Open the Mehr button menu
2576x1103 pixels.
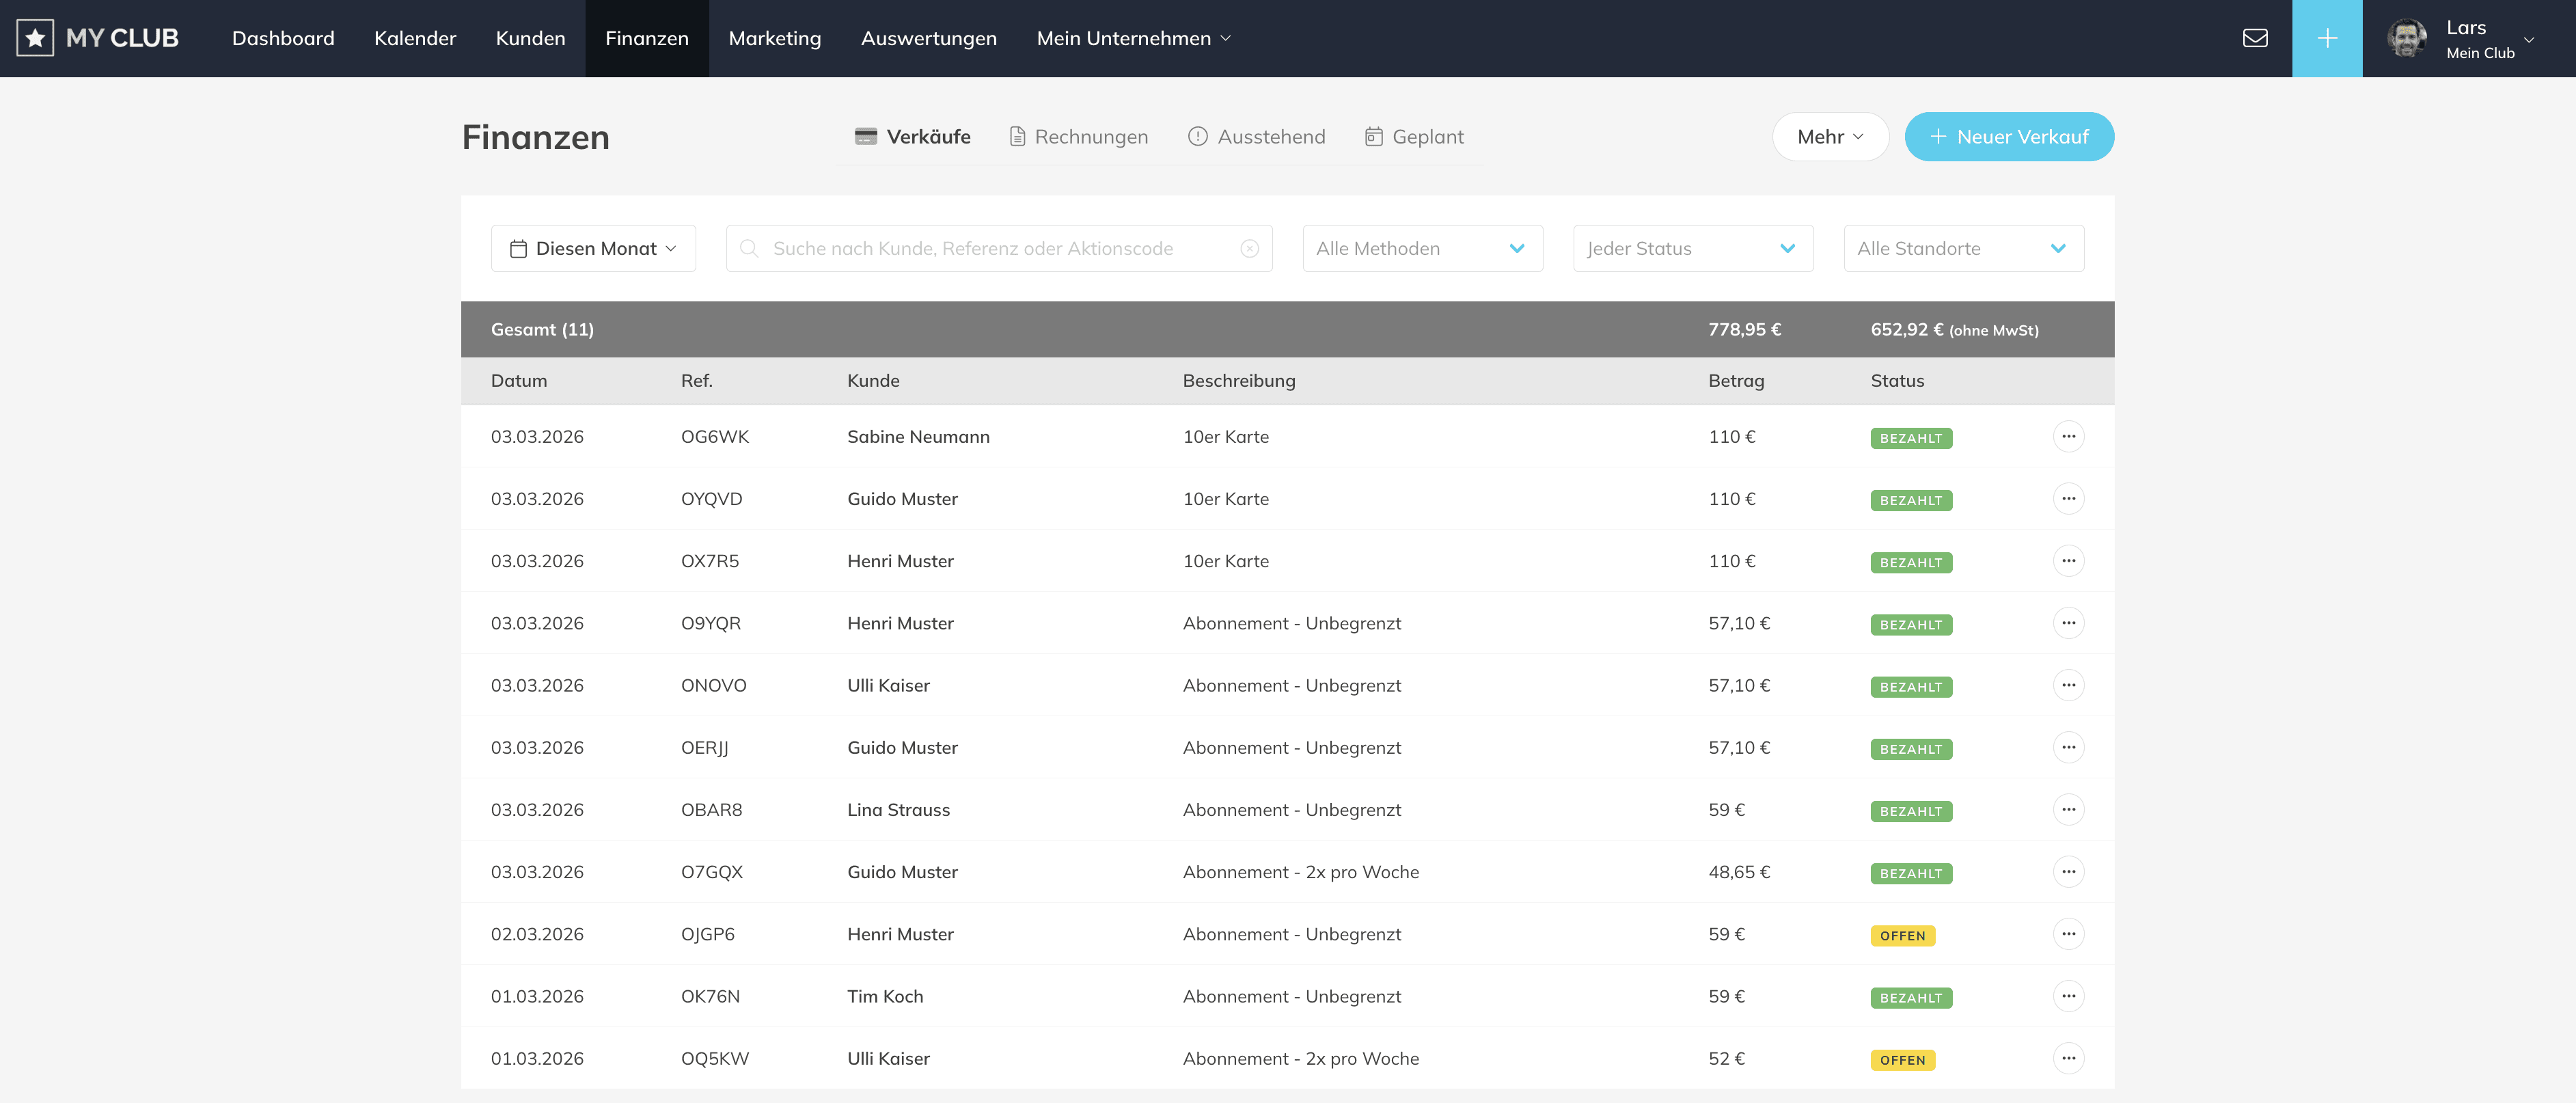click(x=1829, y=137)
